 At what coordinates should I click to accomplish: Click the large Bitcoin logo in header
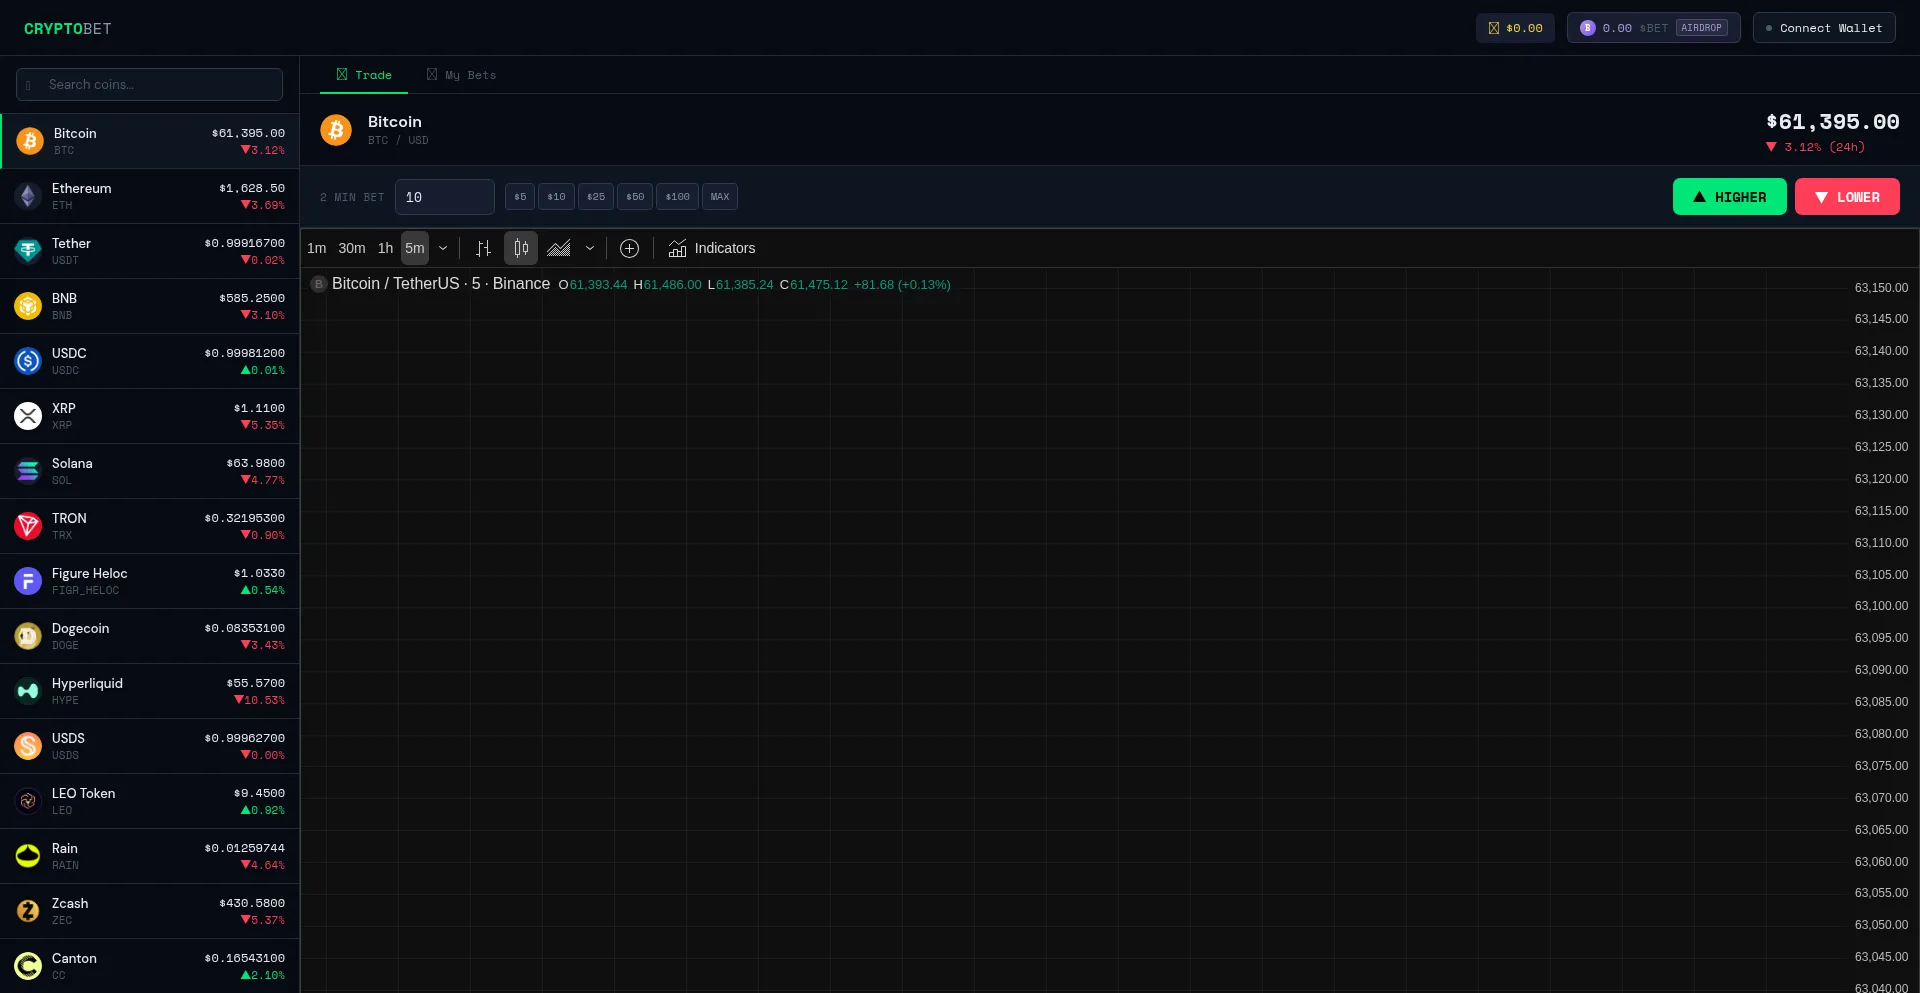pyautogui.click(x=336, y=130)
